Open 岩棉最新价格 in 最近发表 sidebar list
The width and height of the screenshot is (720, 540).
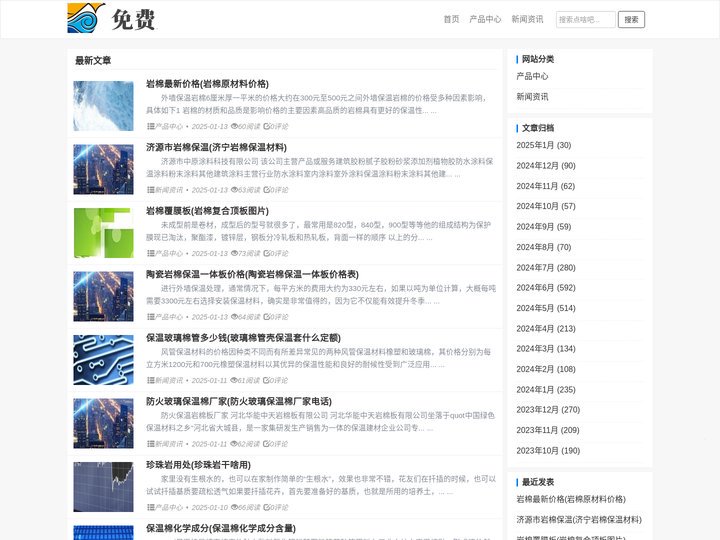click(x=571, y=499)
